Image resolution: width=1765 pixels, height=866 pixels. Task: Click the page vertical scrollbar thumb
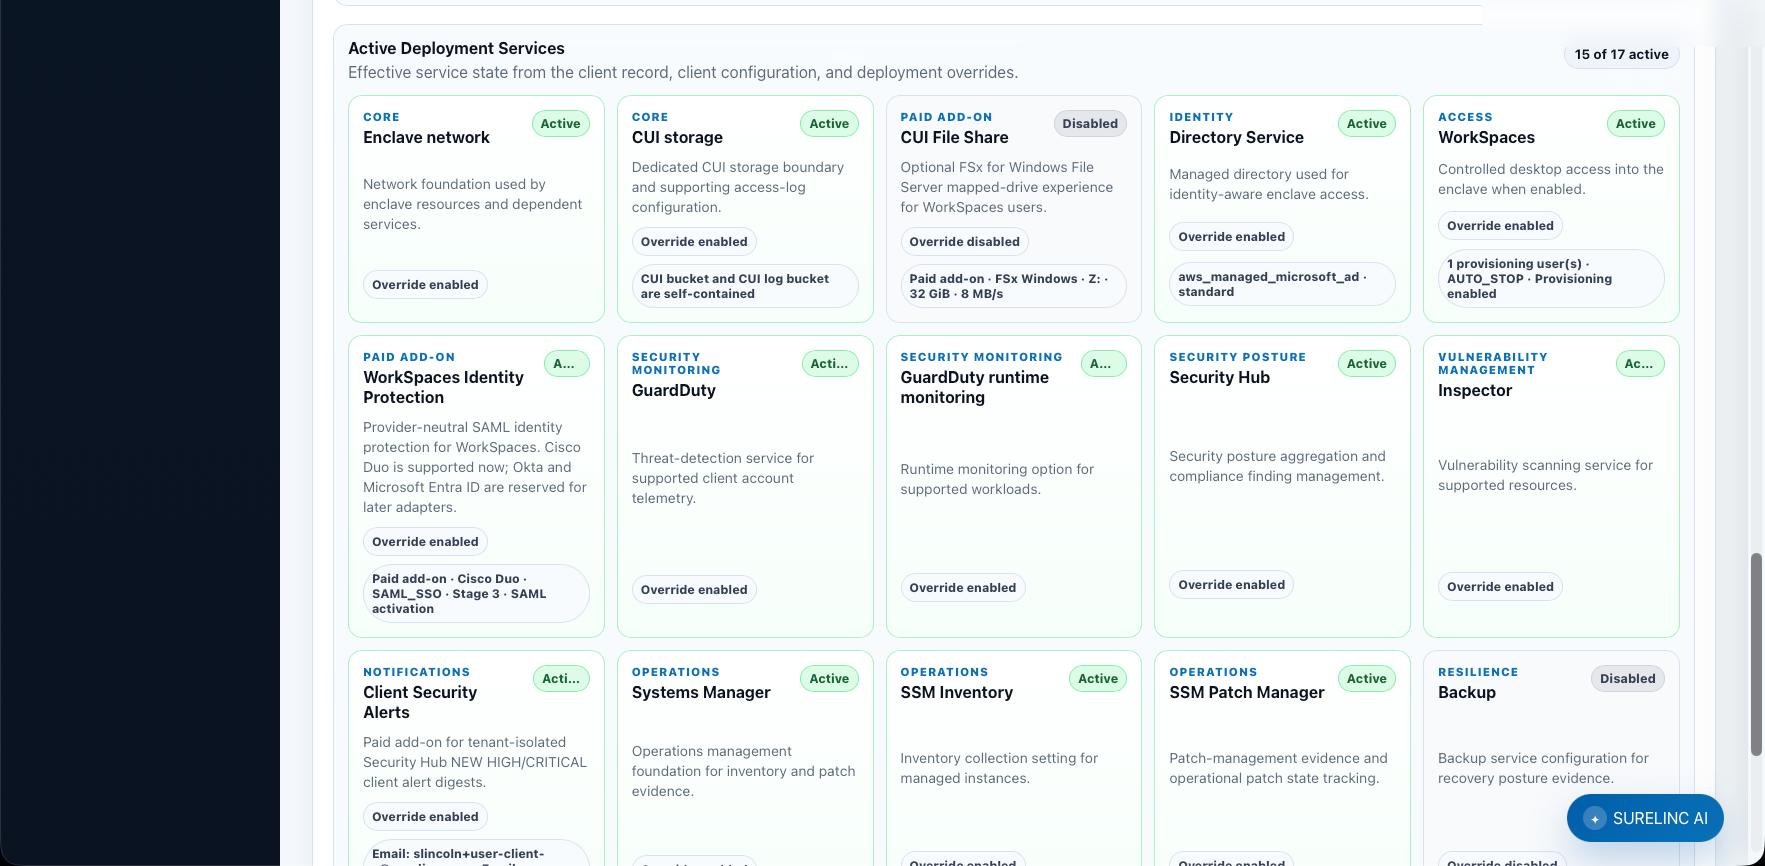(1756, 654)
